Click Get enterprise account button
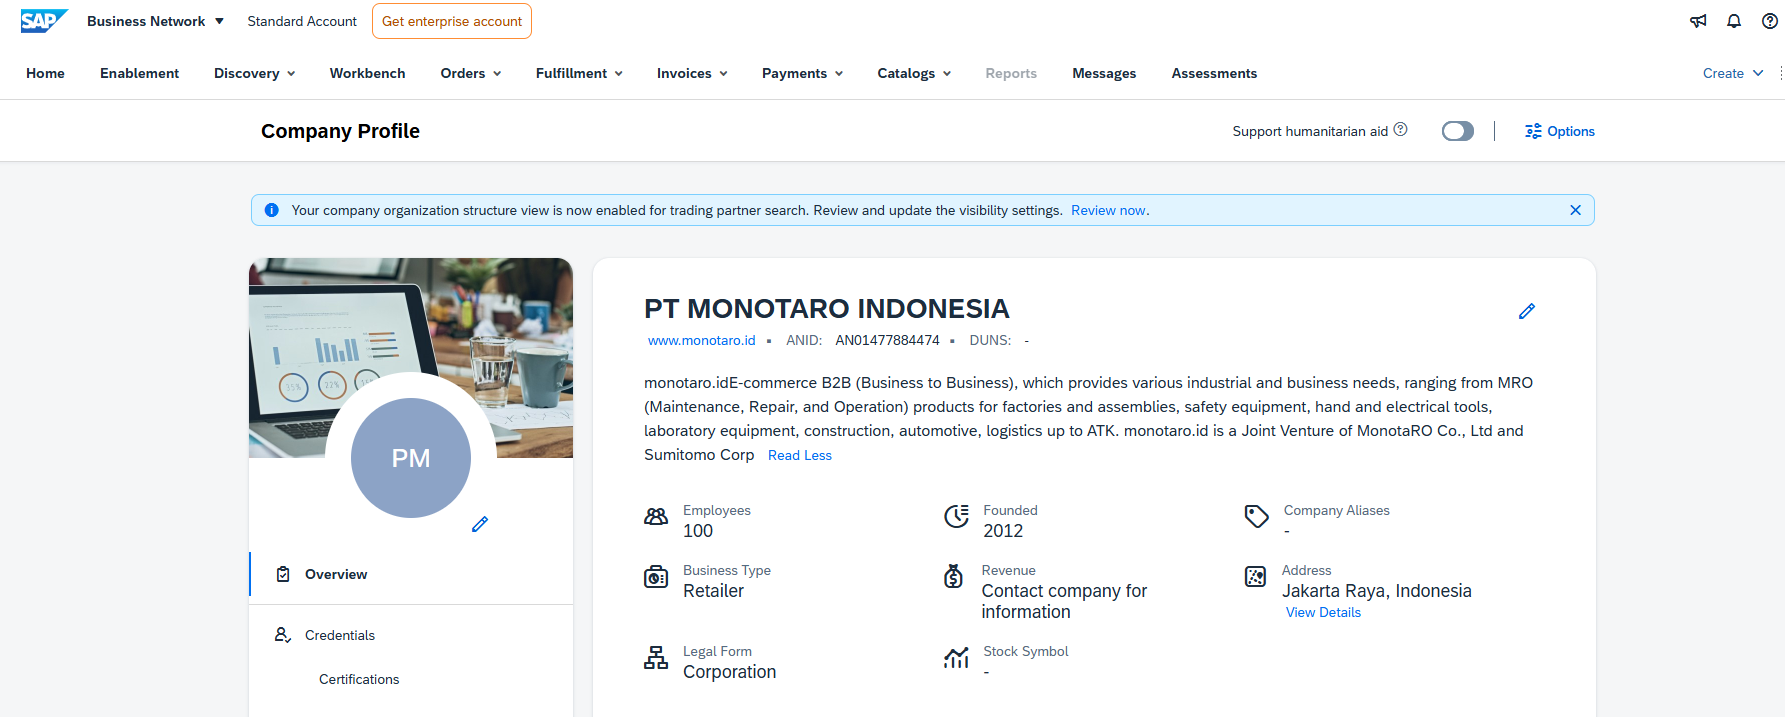The width and height of the screenshot is (1785, 717). (452, 21)
